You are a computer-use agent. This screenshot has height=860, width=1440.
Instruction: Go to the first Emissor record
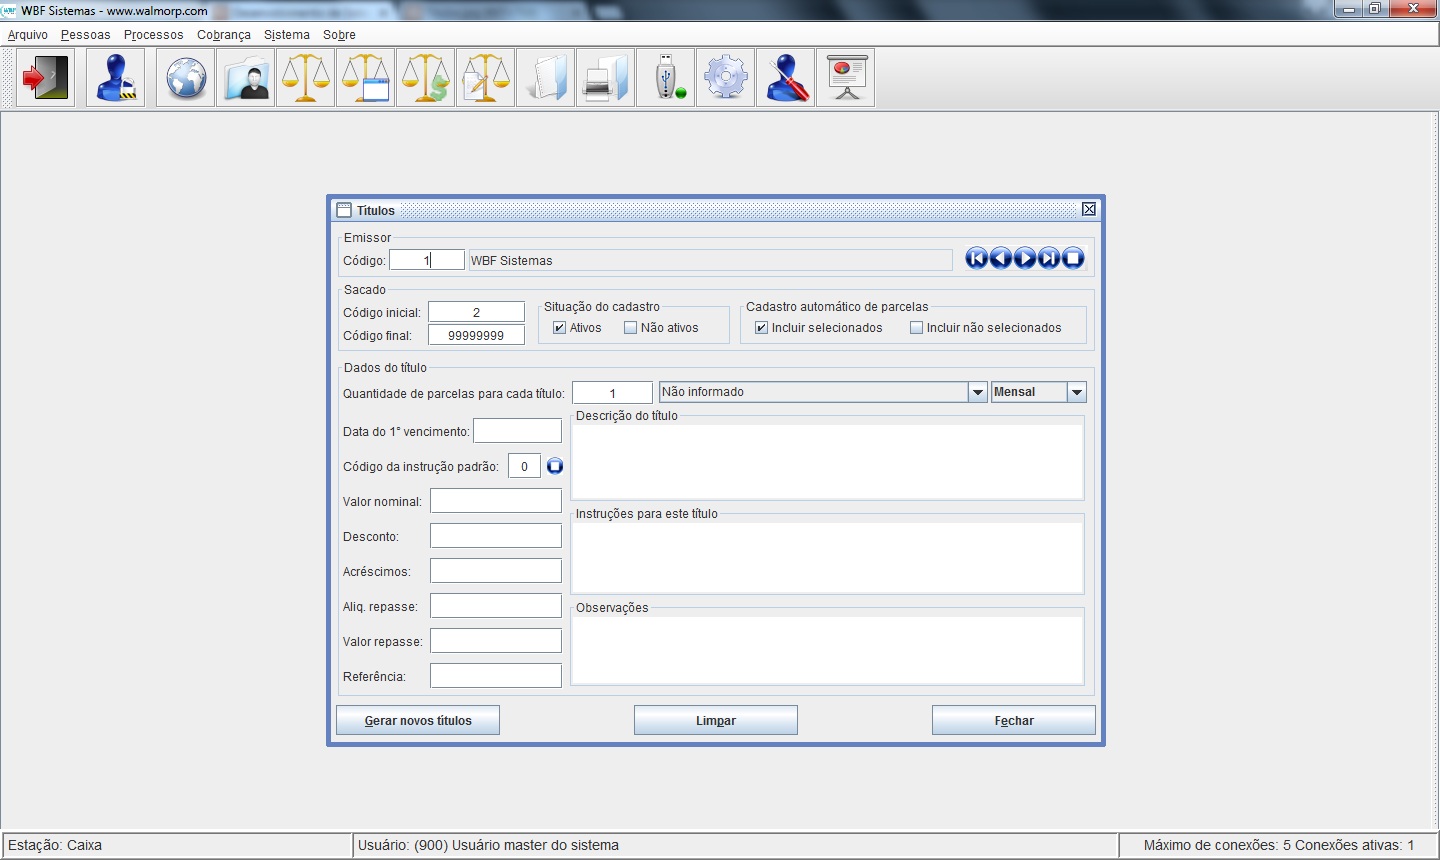(976, 259)
